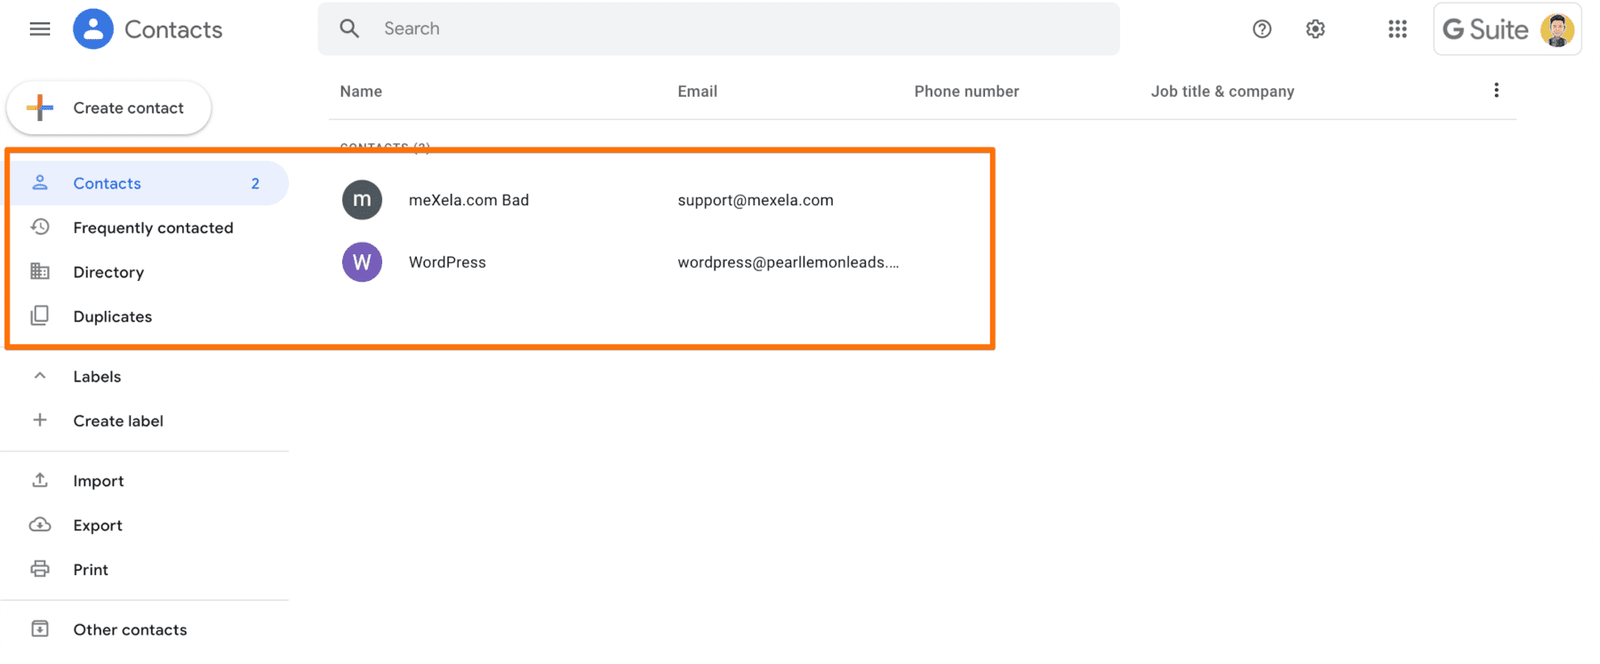Open the main hamburger menu
Image resolution: width=1600 pixels, height=664 pixels.
pyautogui.click(x=40, y=29)
